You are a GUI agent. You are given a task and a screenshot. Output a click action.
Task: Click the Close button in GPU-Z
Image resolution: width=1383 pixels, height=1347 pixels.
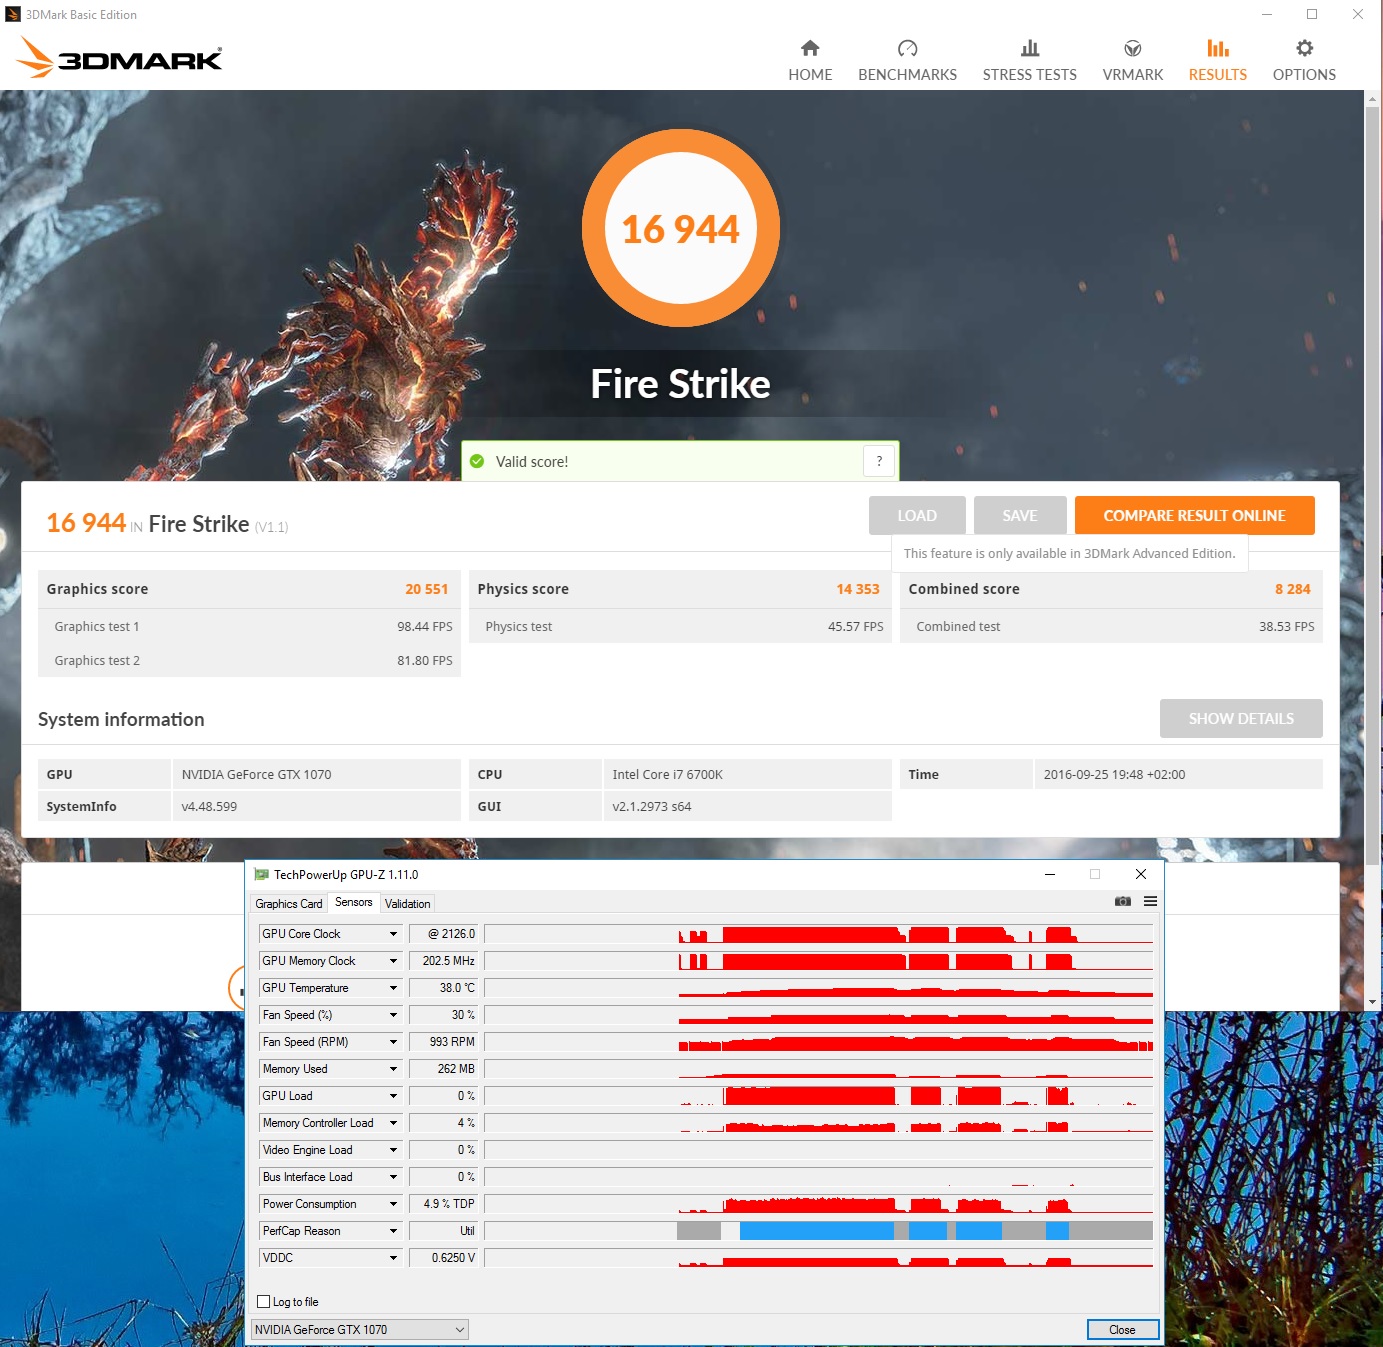1123,1329
